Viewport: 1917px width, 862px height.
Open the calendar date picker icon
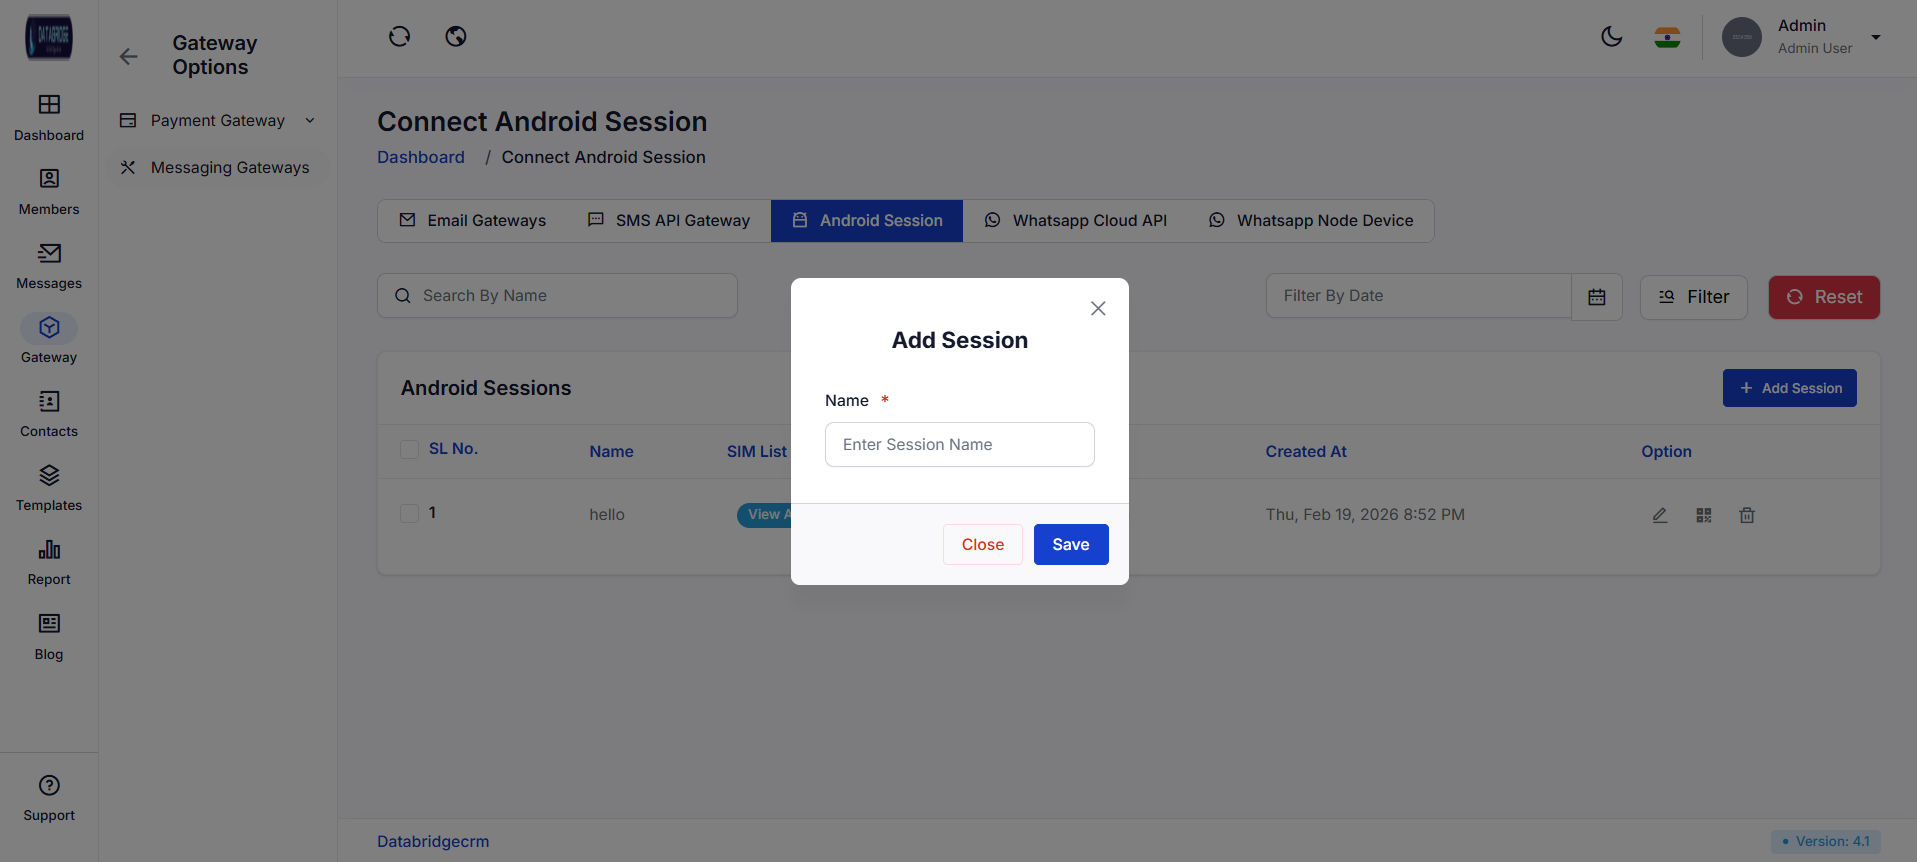pos(1597,297)
